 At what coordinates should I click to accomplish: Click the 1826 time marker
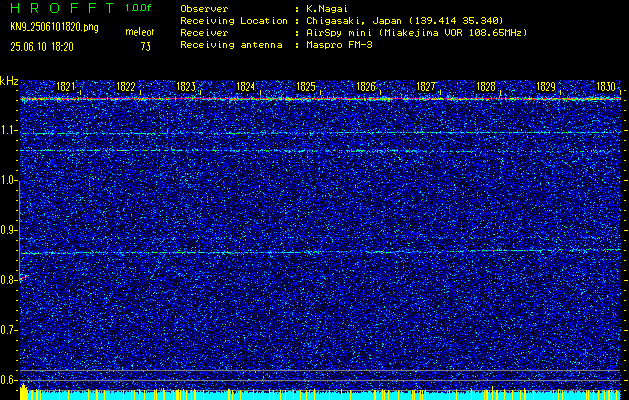pos(366,87)
